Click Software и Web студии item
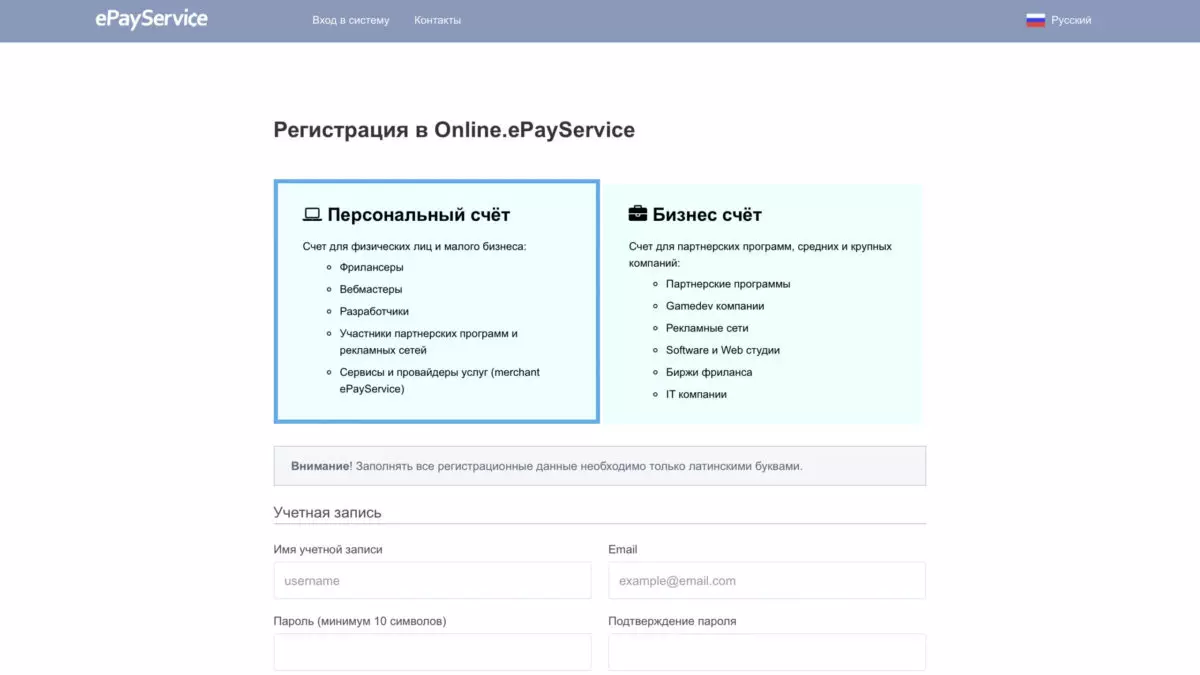The width and height of the screenshot is (1200, 675). 723,350
